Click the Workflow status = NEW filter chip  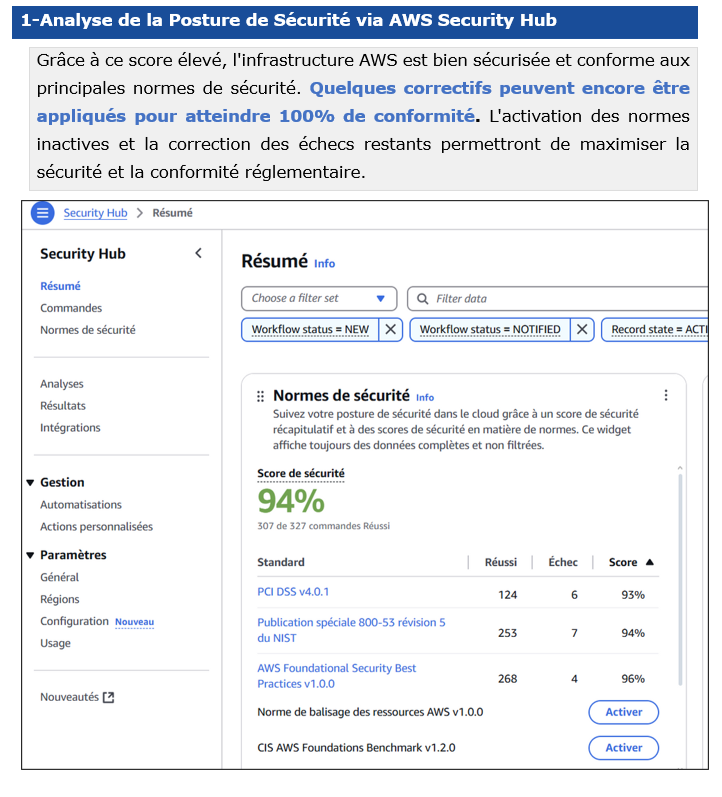click(310, 329)
